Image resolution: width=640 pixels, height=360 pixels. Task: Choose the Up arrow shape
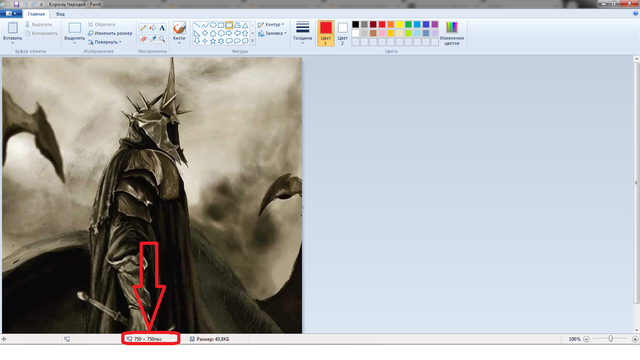tap(245, 33)
